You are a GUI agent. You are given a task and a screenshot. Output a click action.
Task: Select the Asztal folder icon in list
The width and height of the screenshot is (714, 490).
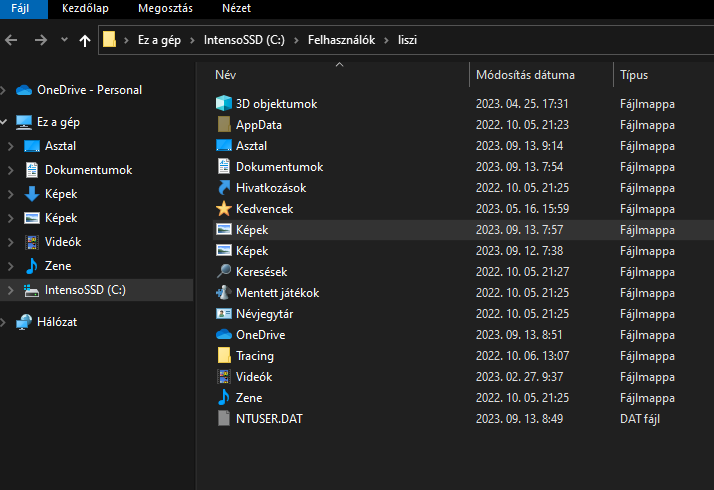[224, 145]
